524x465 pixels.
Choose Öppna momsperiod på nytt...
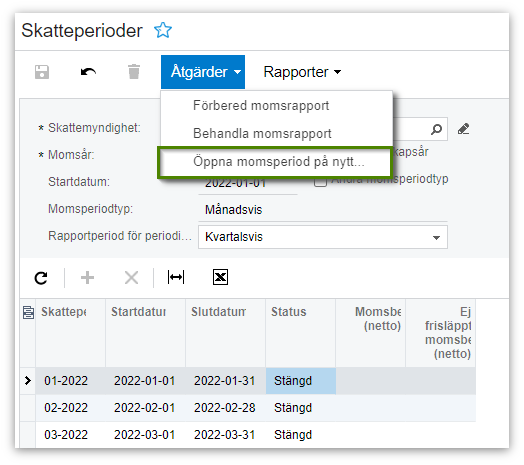[x=274, y=162]
